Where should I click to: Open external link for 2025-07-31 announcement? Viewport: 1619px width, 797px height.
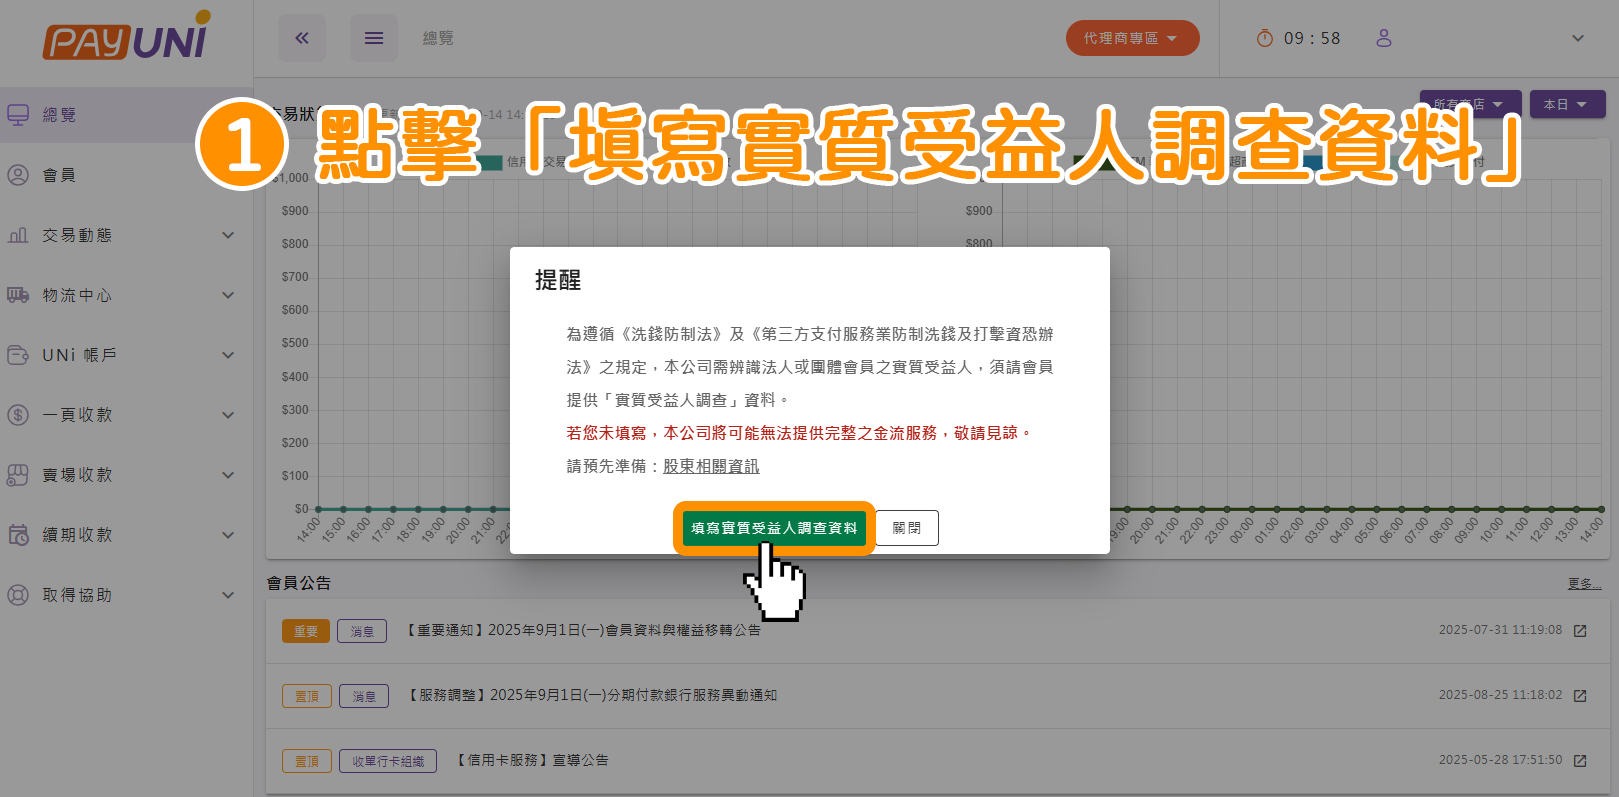pos(1580,631)
